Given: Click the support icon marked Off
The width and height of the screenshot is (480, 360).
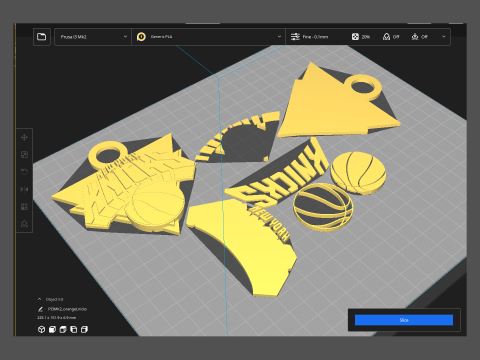Looking at the screenshot, I should (386, 37).
